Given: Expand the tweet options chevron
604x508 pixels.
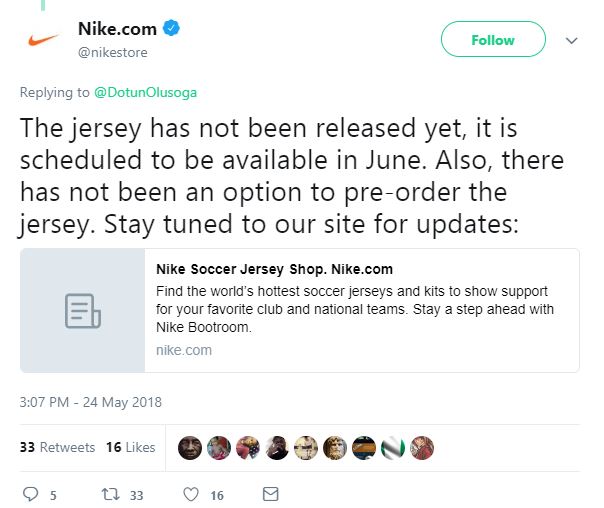Looking at the screenshot, I should click(572, 41).
